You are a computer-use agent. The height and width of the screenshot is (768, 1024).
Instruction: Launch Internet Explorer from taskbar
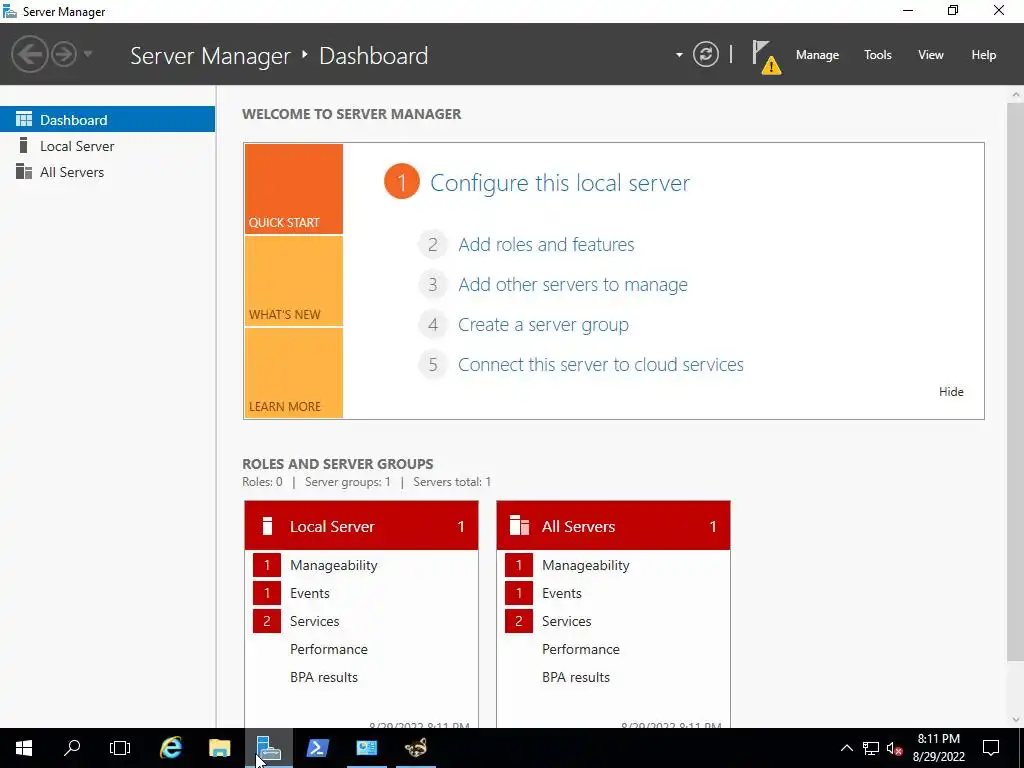(x=171, y=748)
